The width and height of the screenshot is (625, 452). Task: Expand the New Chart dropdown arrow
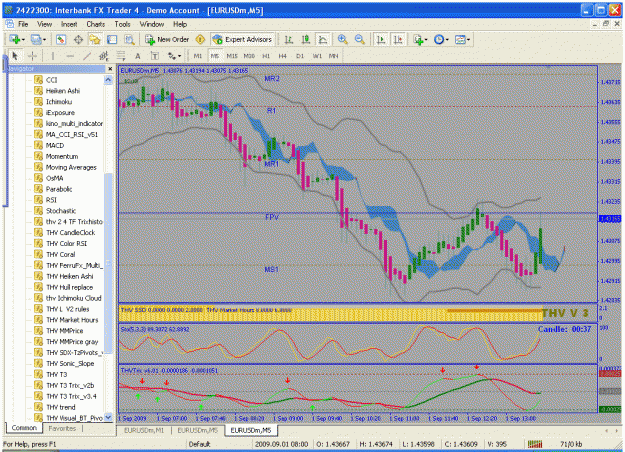[x=24, y=40]
